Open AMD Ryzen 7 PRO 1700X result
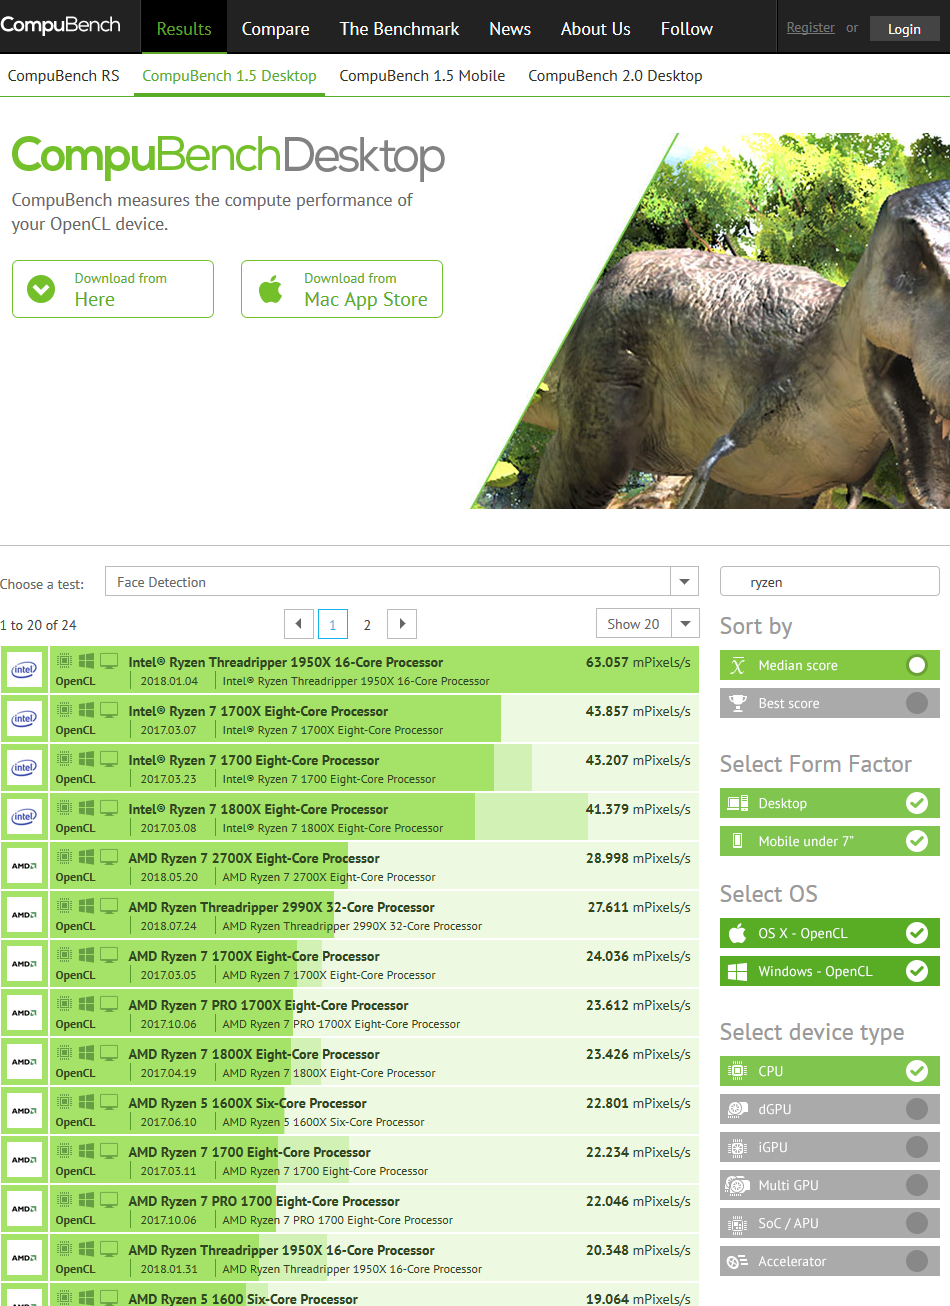950x1306 pixels. [268, 1005]
